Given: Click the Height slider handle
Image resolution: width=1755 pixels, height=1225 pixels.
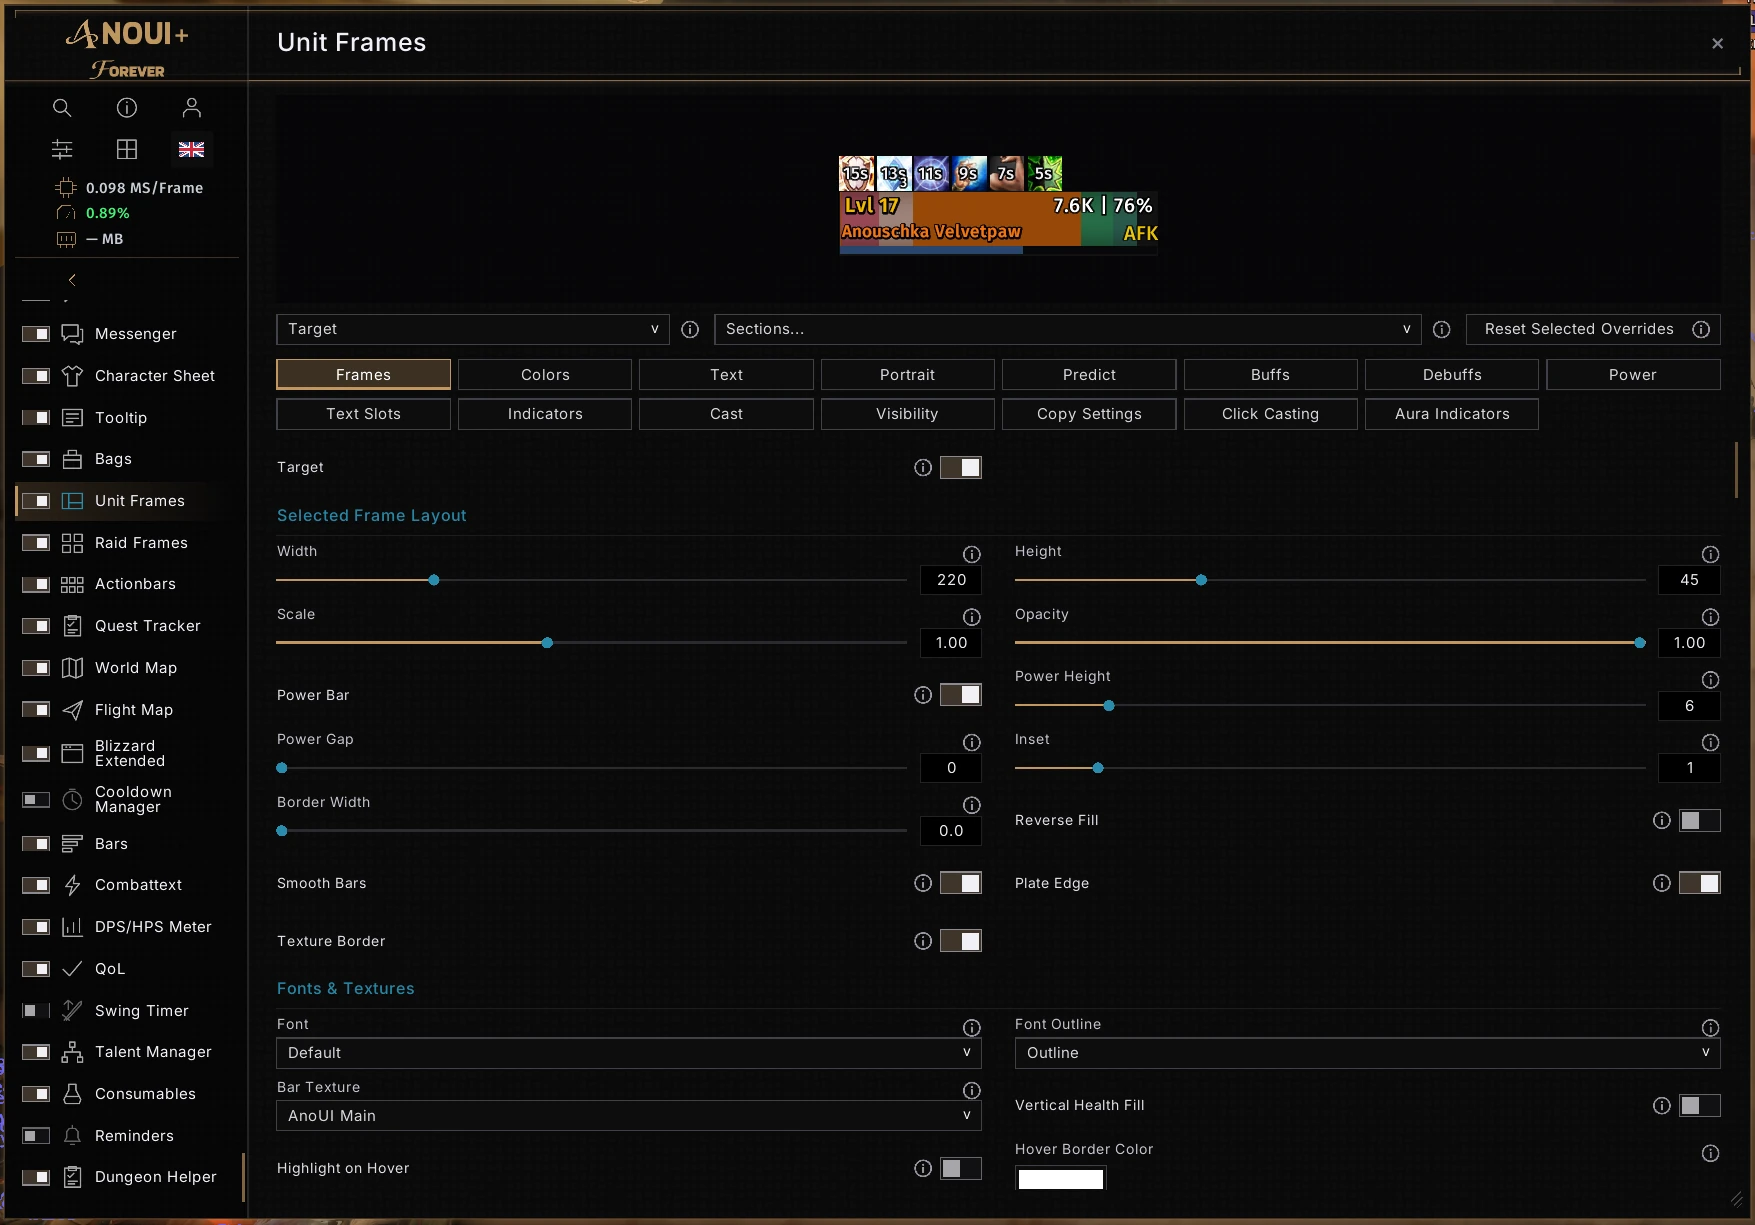Looking at the screenshot, I should click(1201, 580).
